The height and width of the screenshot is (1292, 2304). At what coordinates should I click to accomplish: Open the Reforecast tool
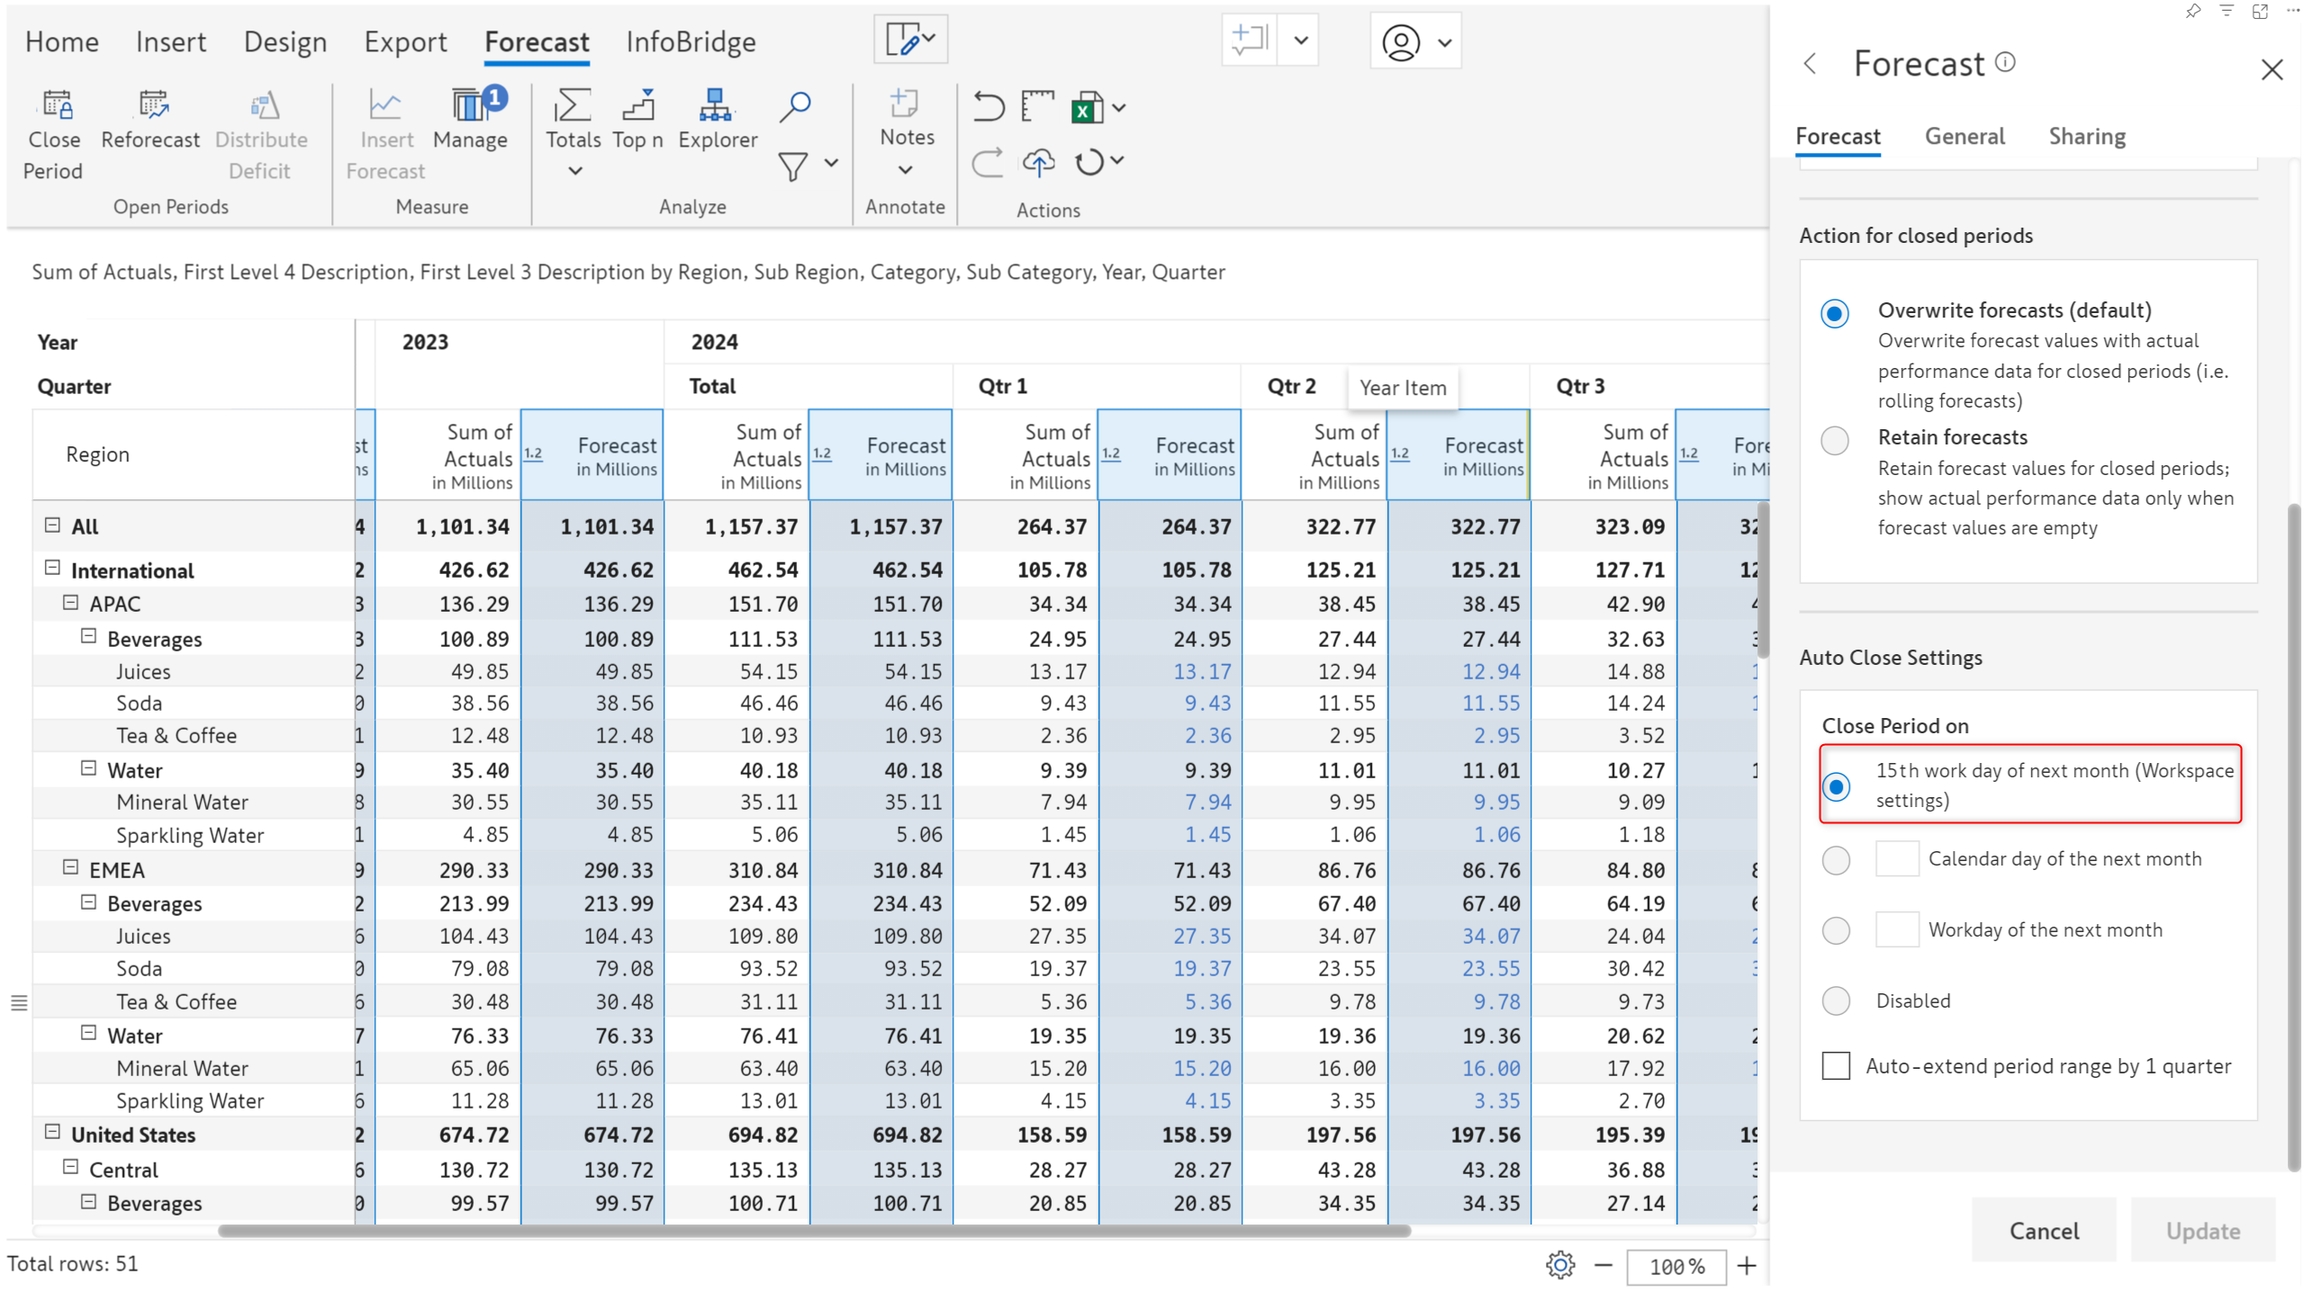click(151, 106)
